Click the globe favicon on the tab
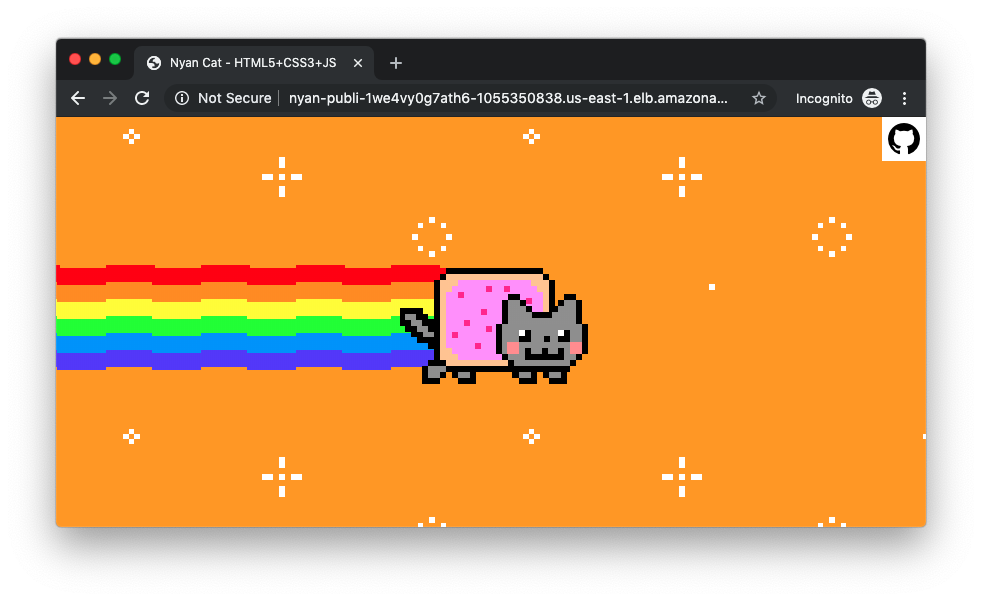982x601 pixels. pos(154,63)
